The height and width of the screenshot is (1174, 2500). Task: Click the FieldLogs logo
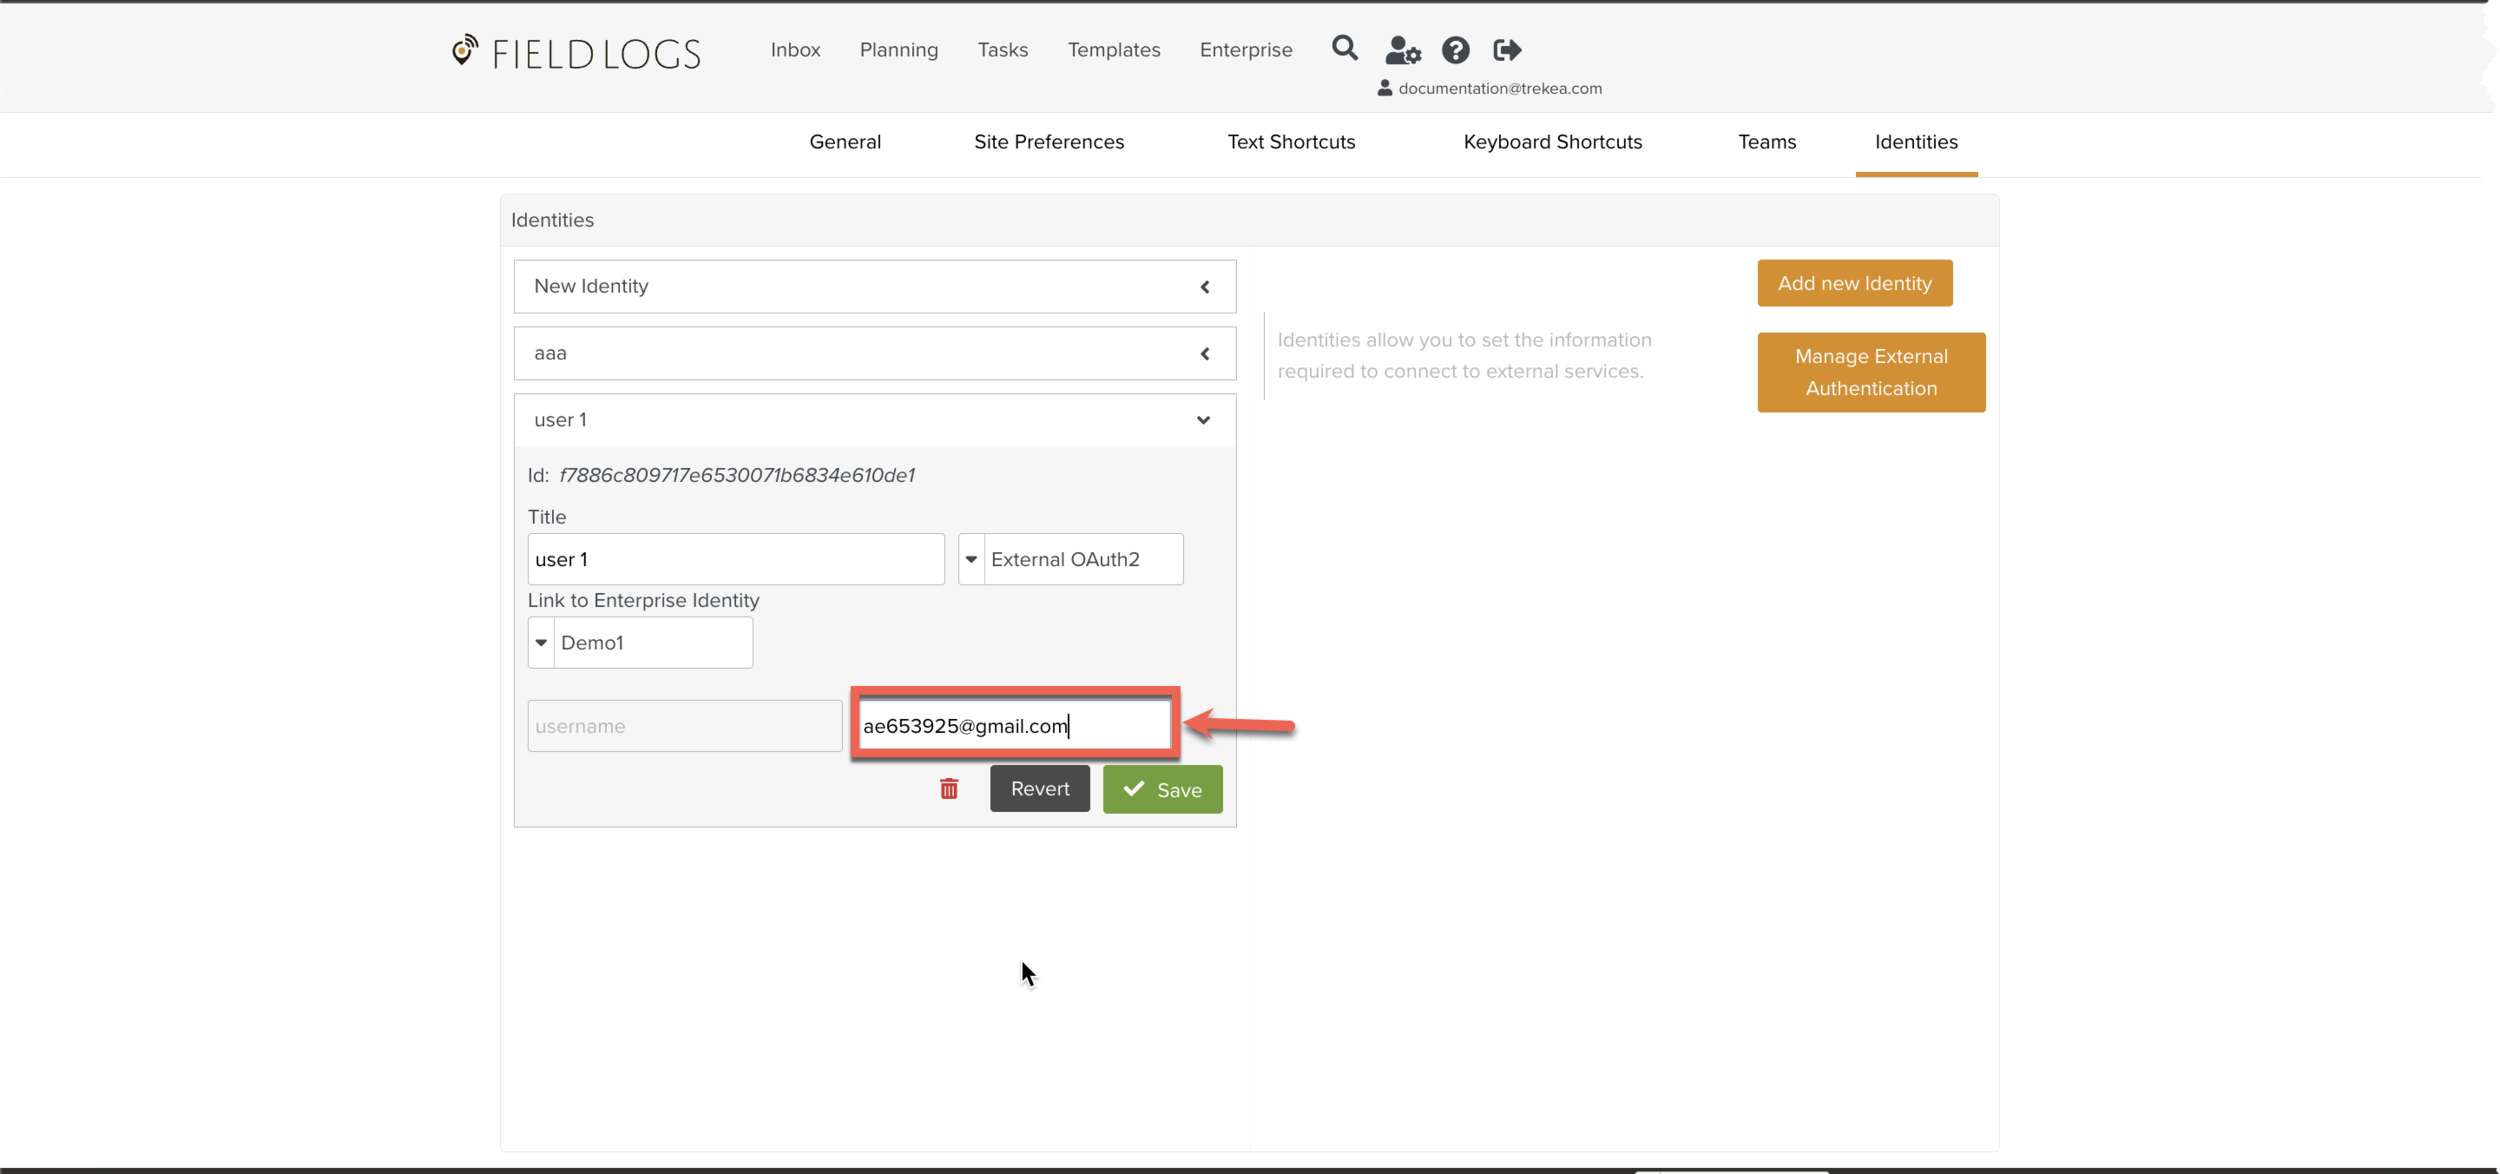pyautogui.click(x=576, y=53)
